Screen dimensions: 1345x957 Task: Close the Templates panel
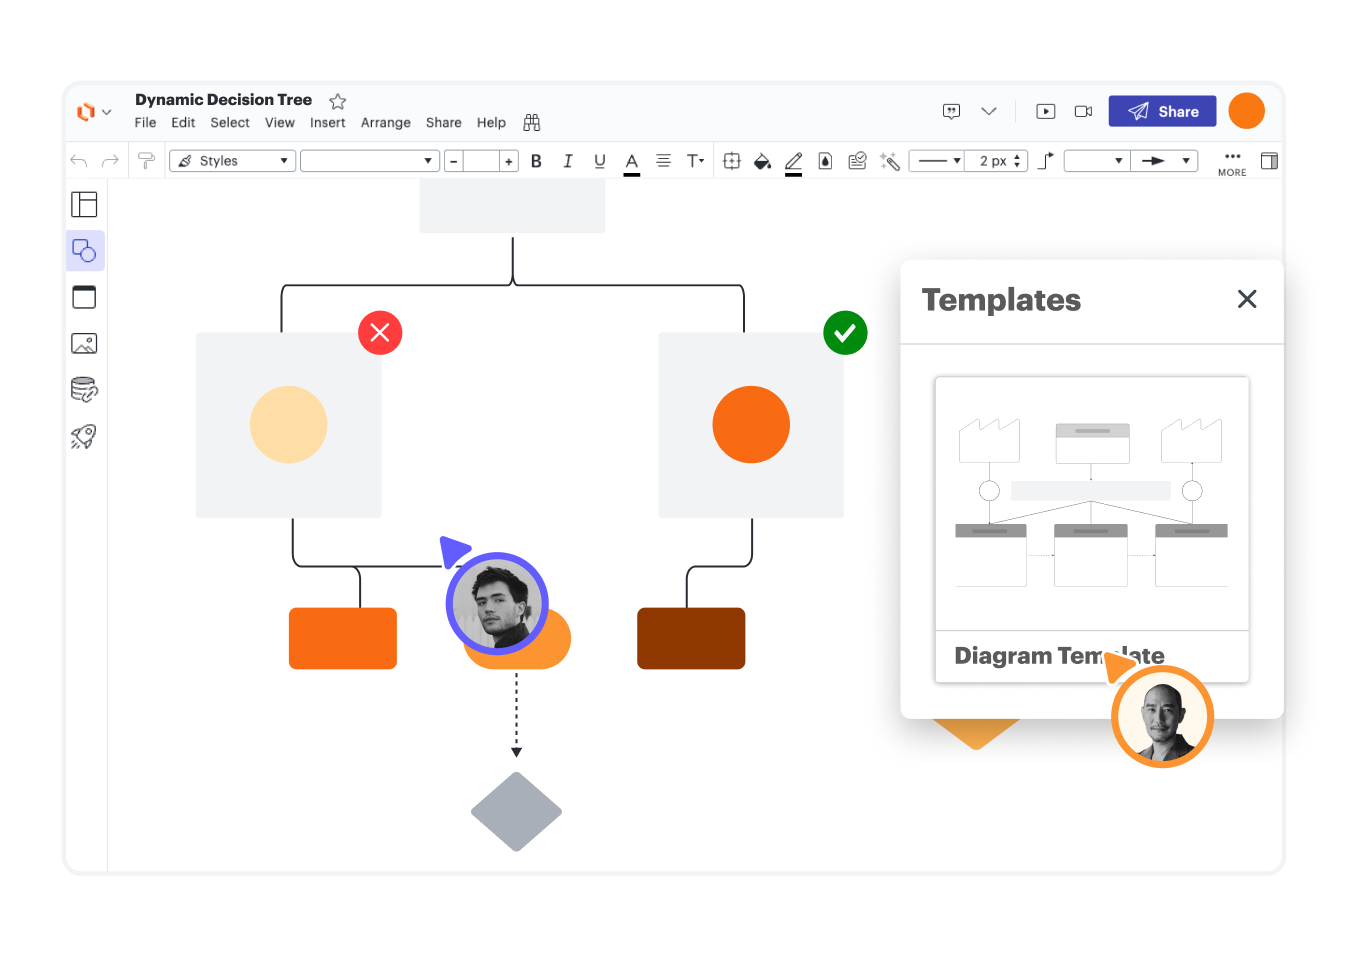coord(1246,299)
